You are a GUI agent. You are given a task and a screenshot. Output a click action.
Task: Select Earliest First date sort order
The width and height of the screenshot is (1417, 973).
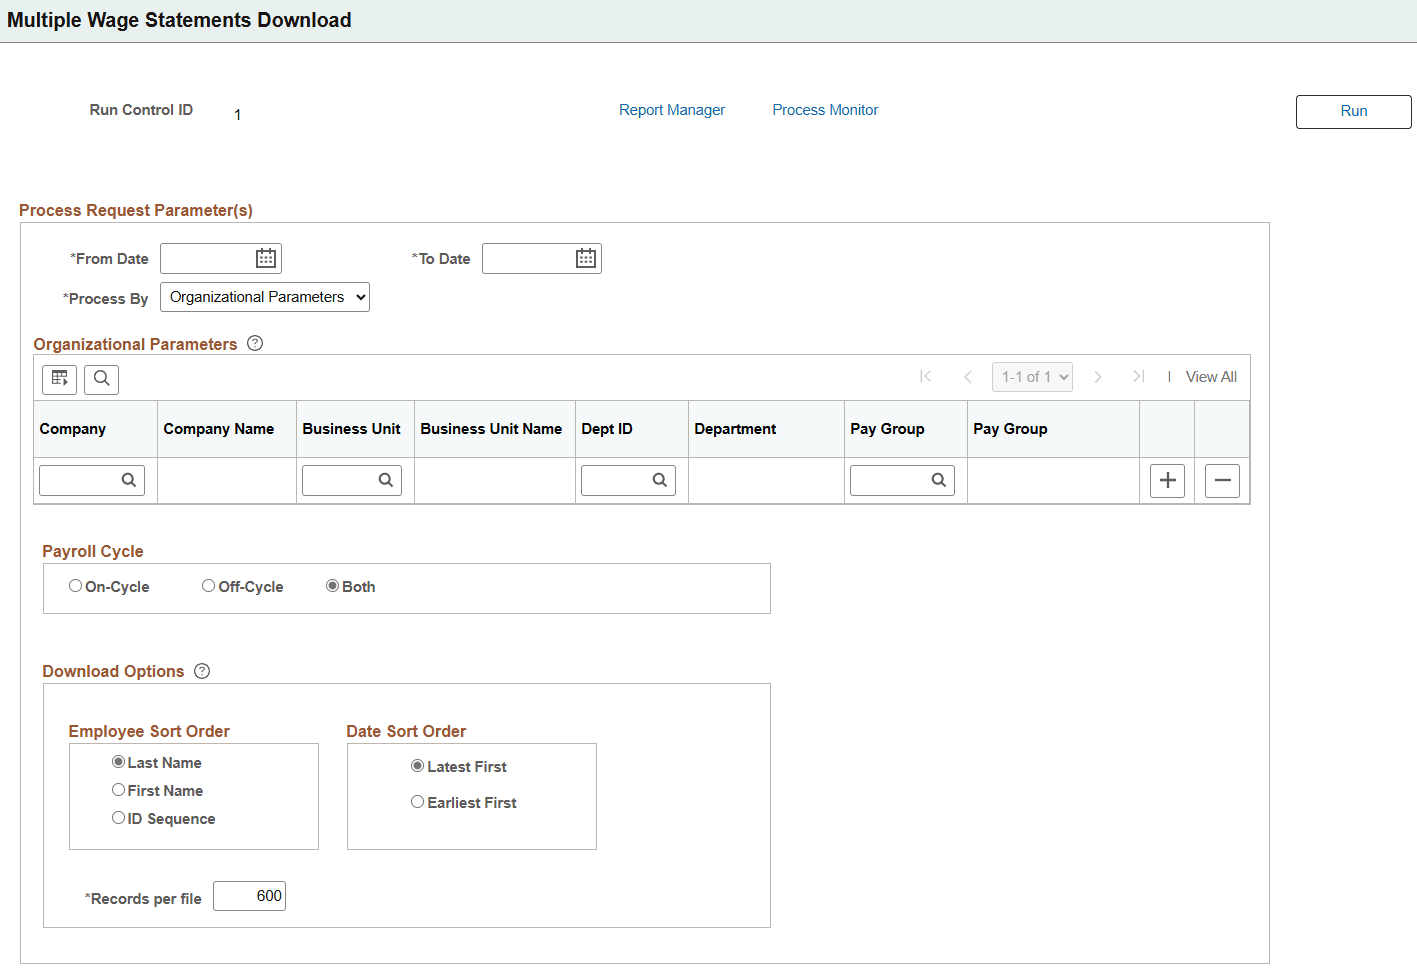[x=417, y=801]
